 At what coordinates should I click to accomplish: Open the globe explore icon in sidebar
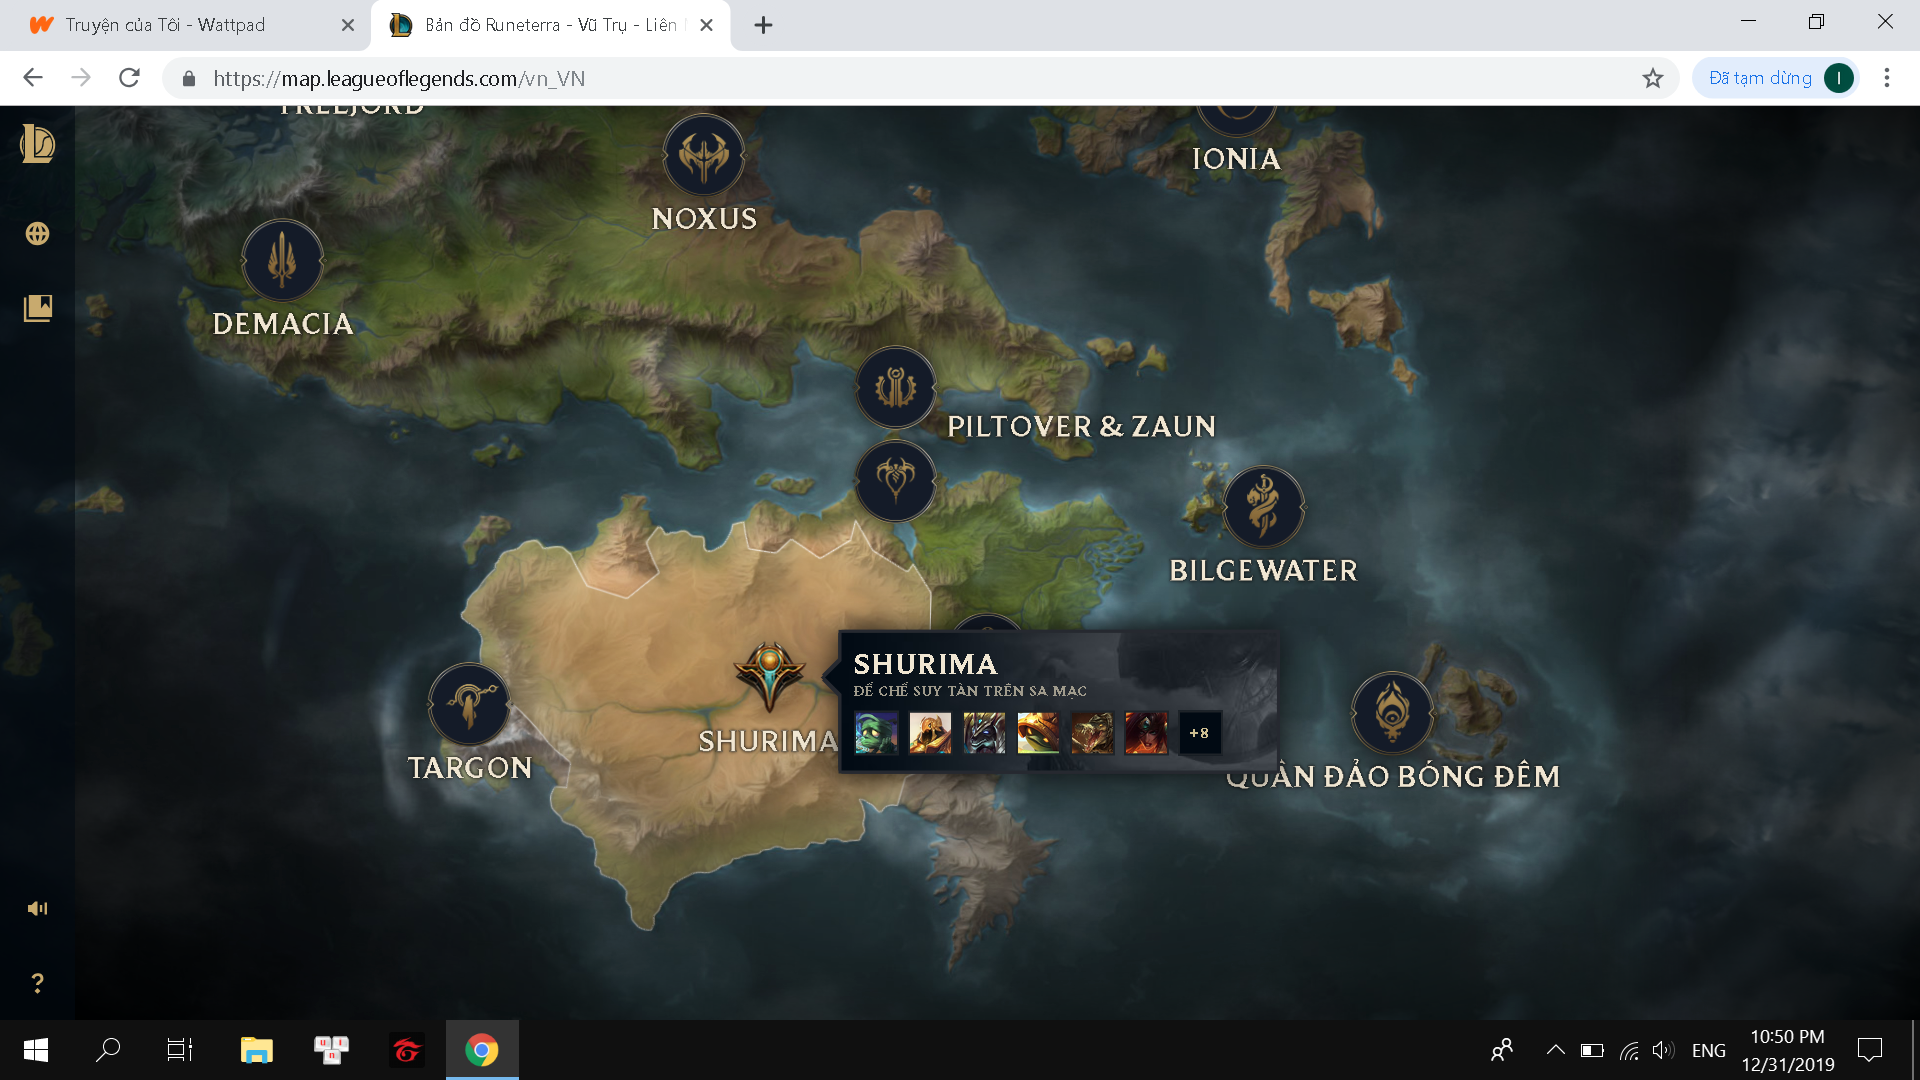tap(37, 233)
